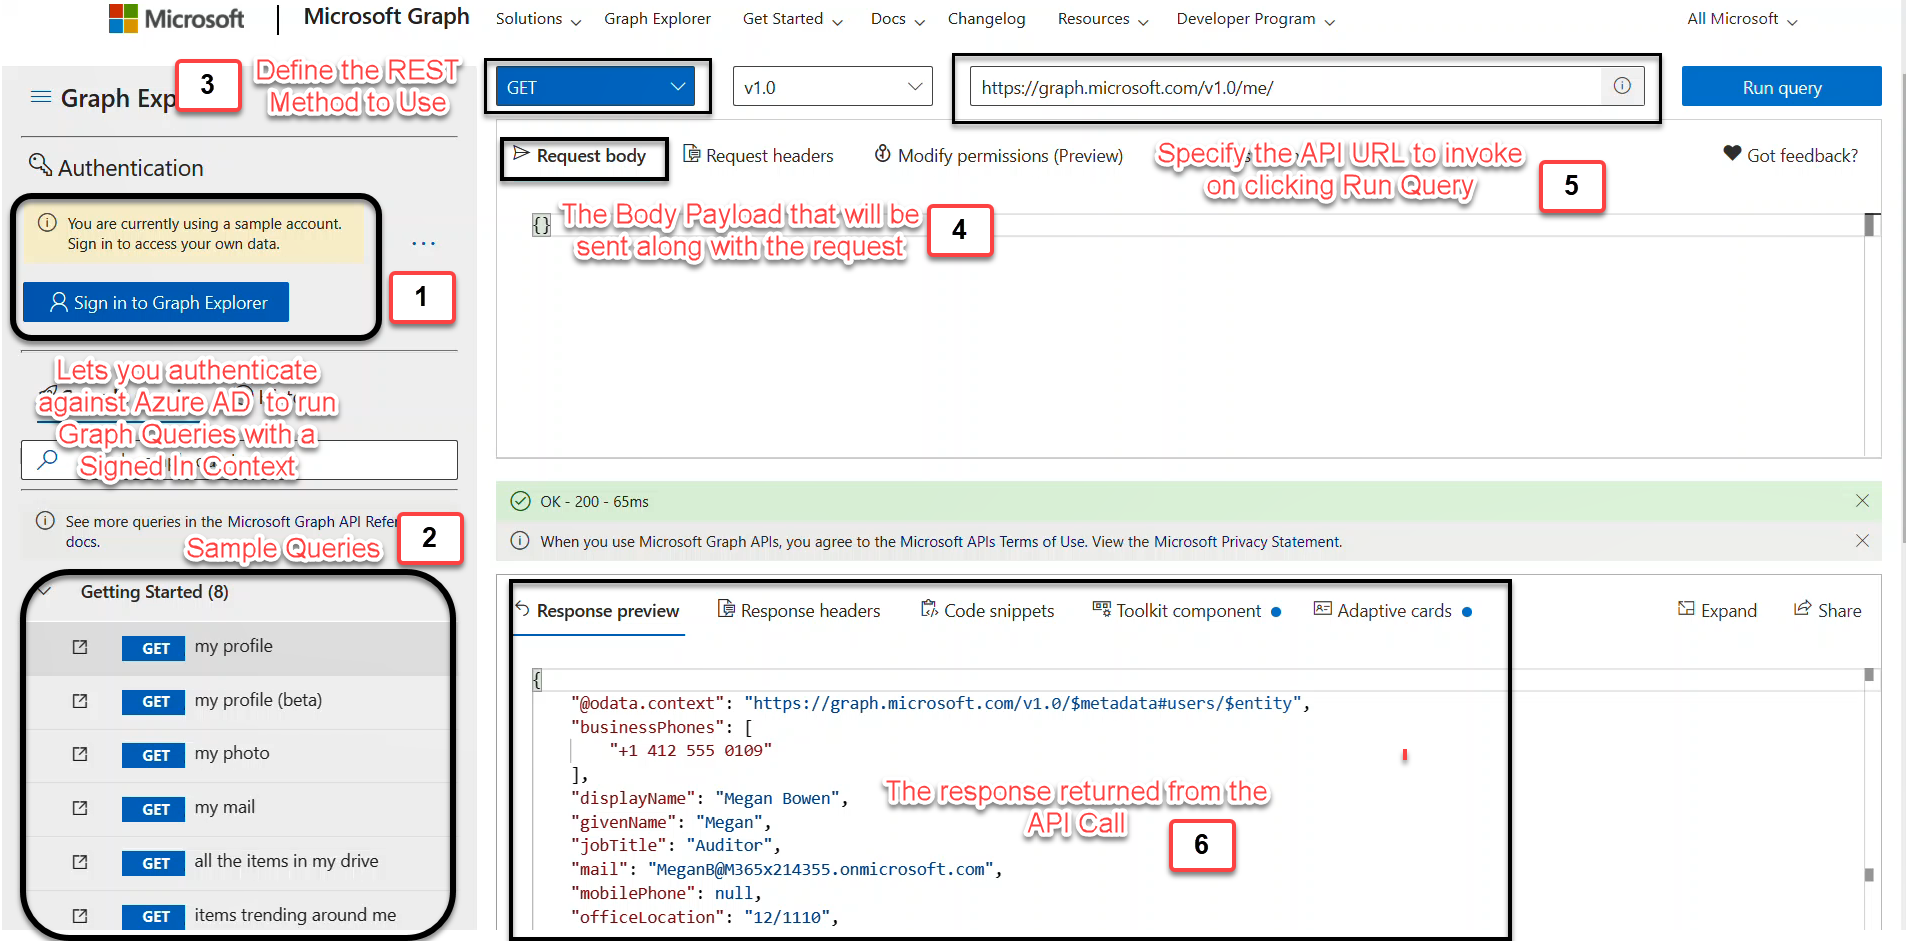Screen dimensions: 1906x941
Task: Switch to the Response preview tab
Action: tap(598, 610)
